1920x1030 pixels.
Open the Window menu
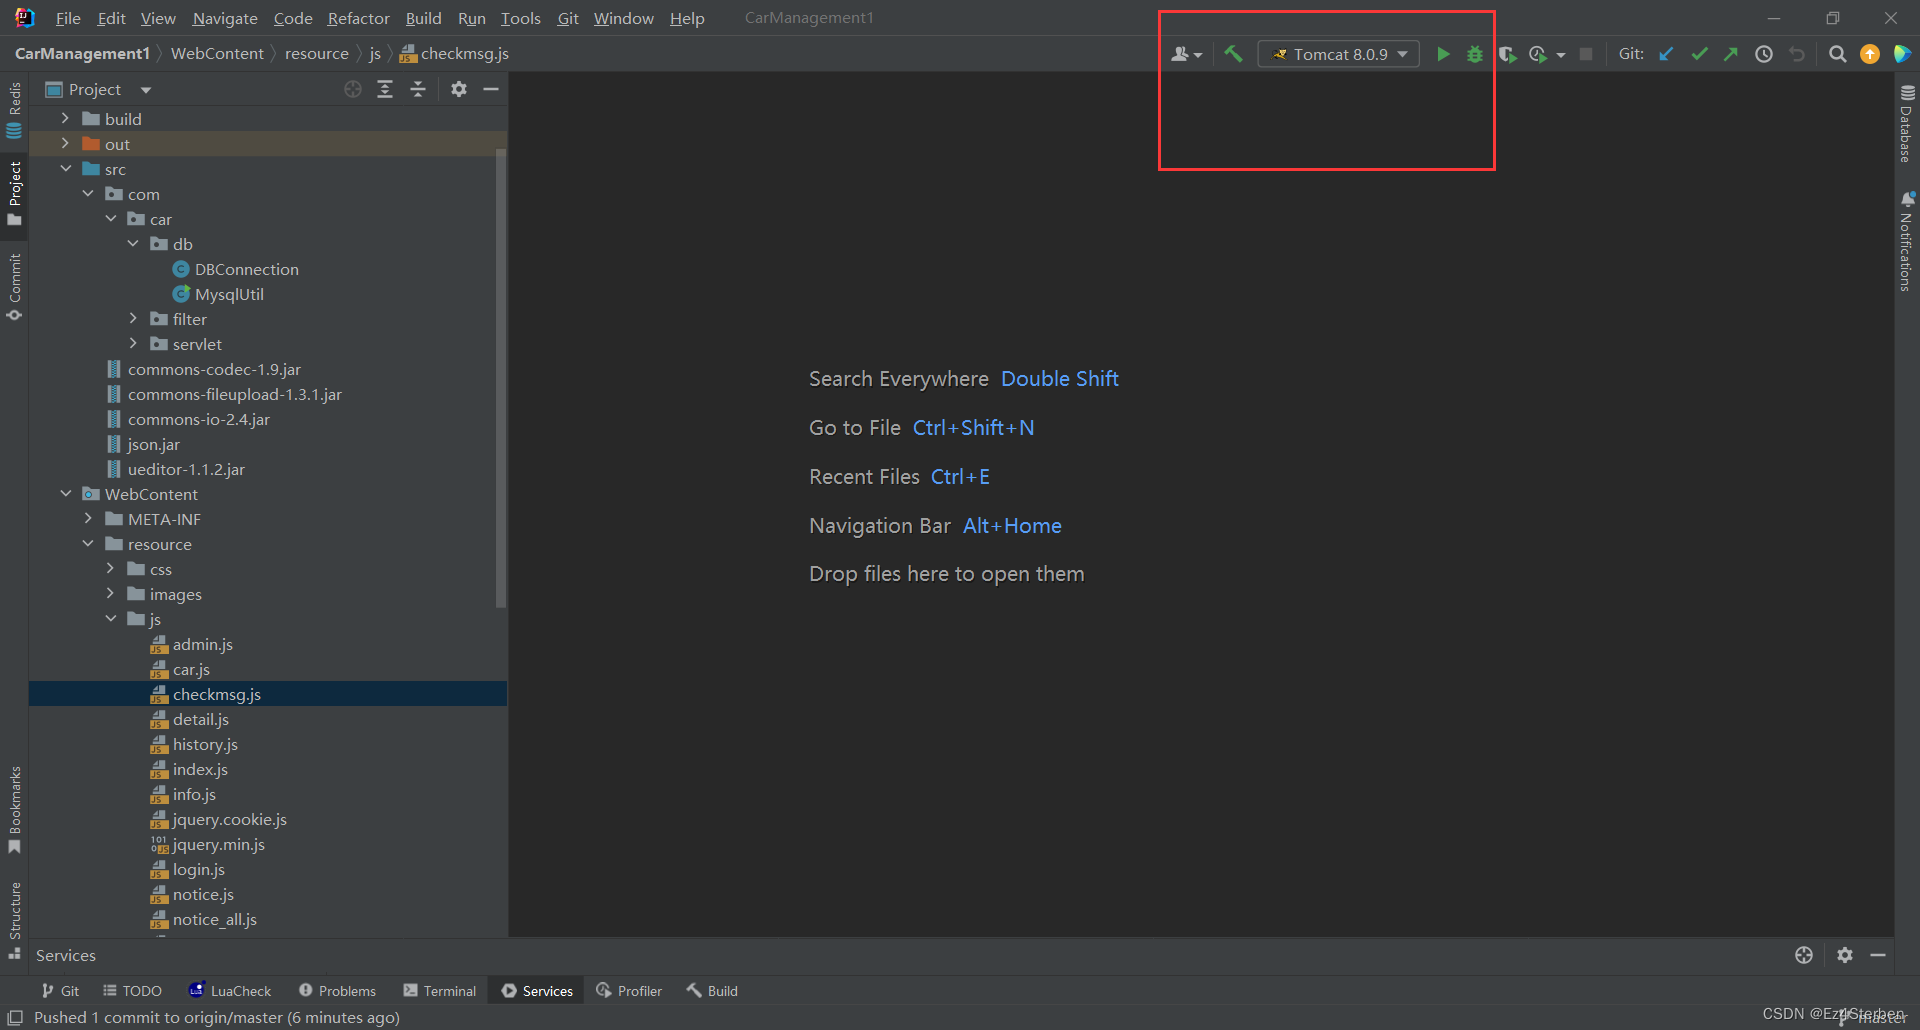coord(623,18)
